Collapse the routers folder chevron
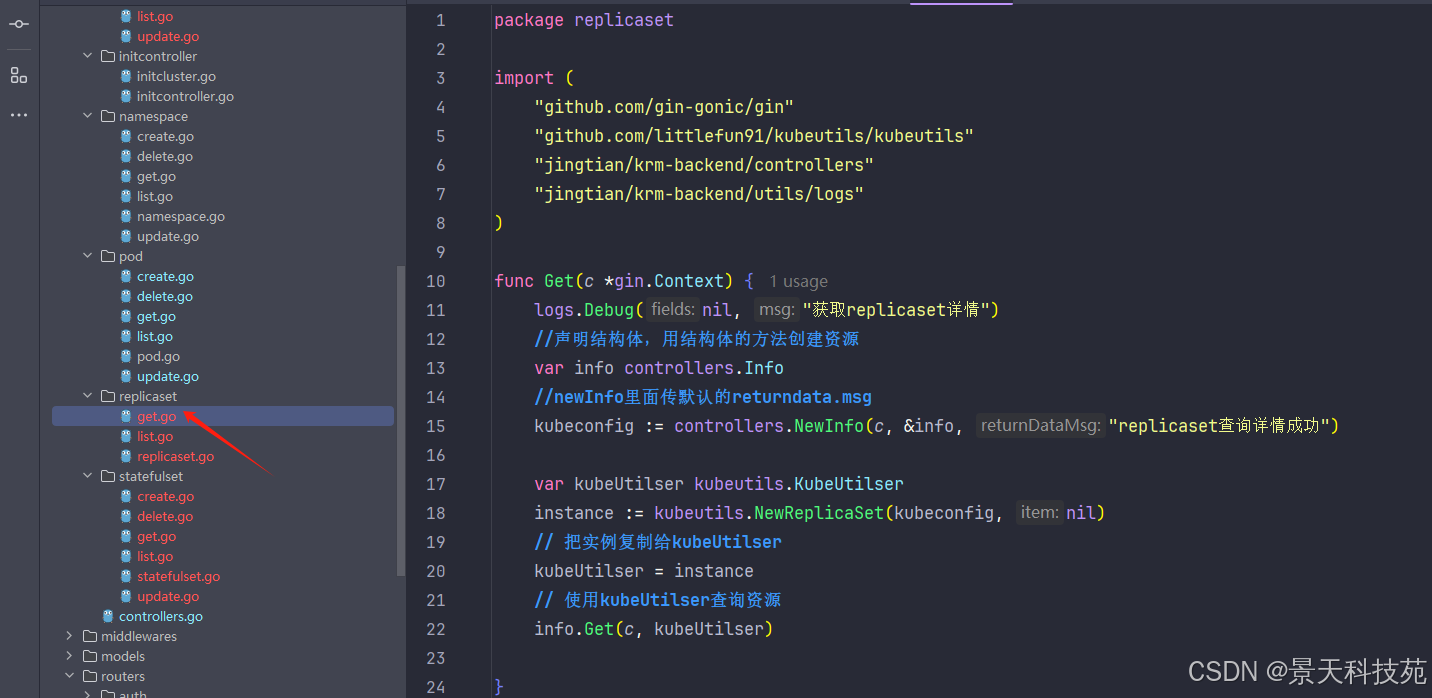The height and width of the screenshot is (698, 1432). click(69, 676)
